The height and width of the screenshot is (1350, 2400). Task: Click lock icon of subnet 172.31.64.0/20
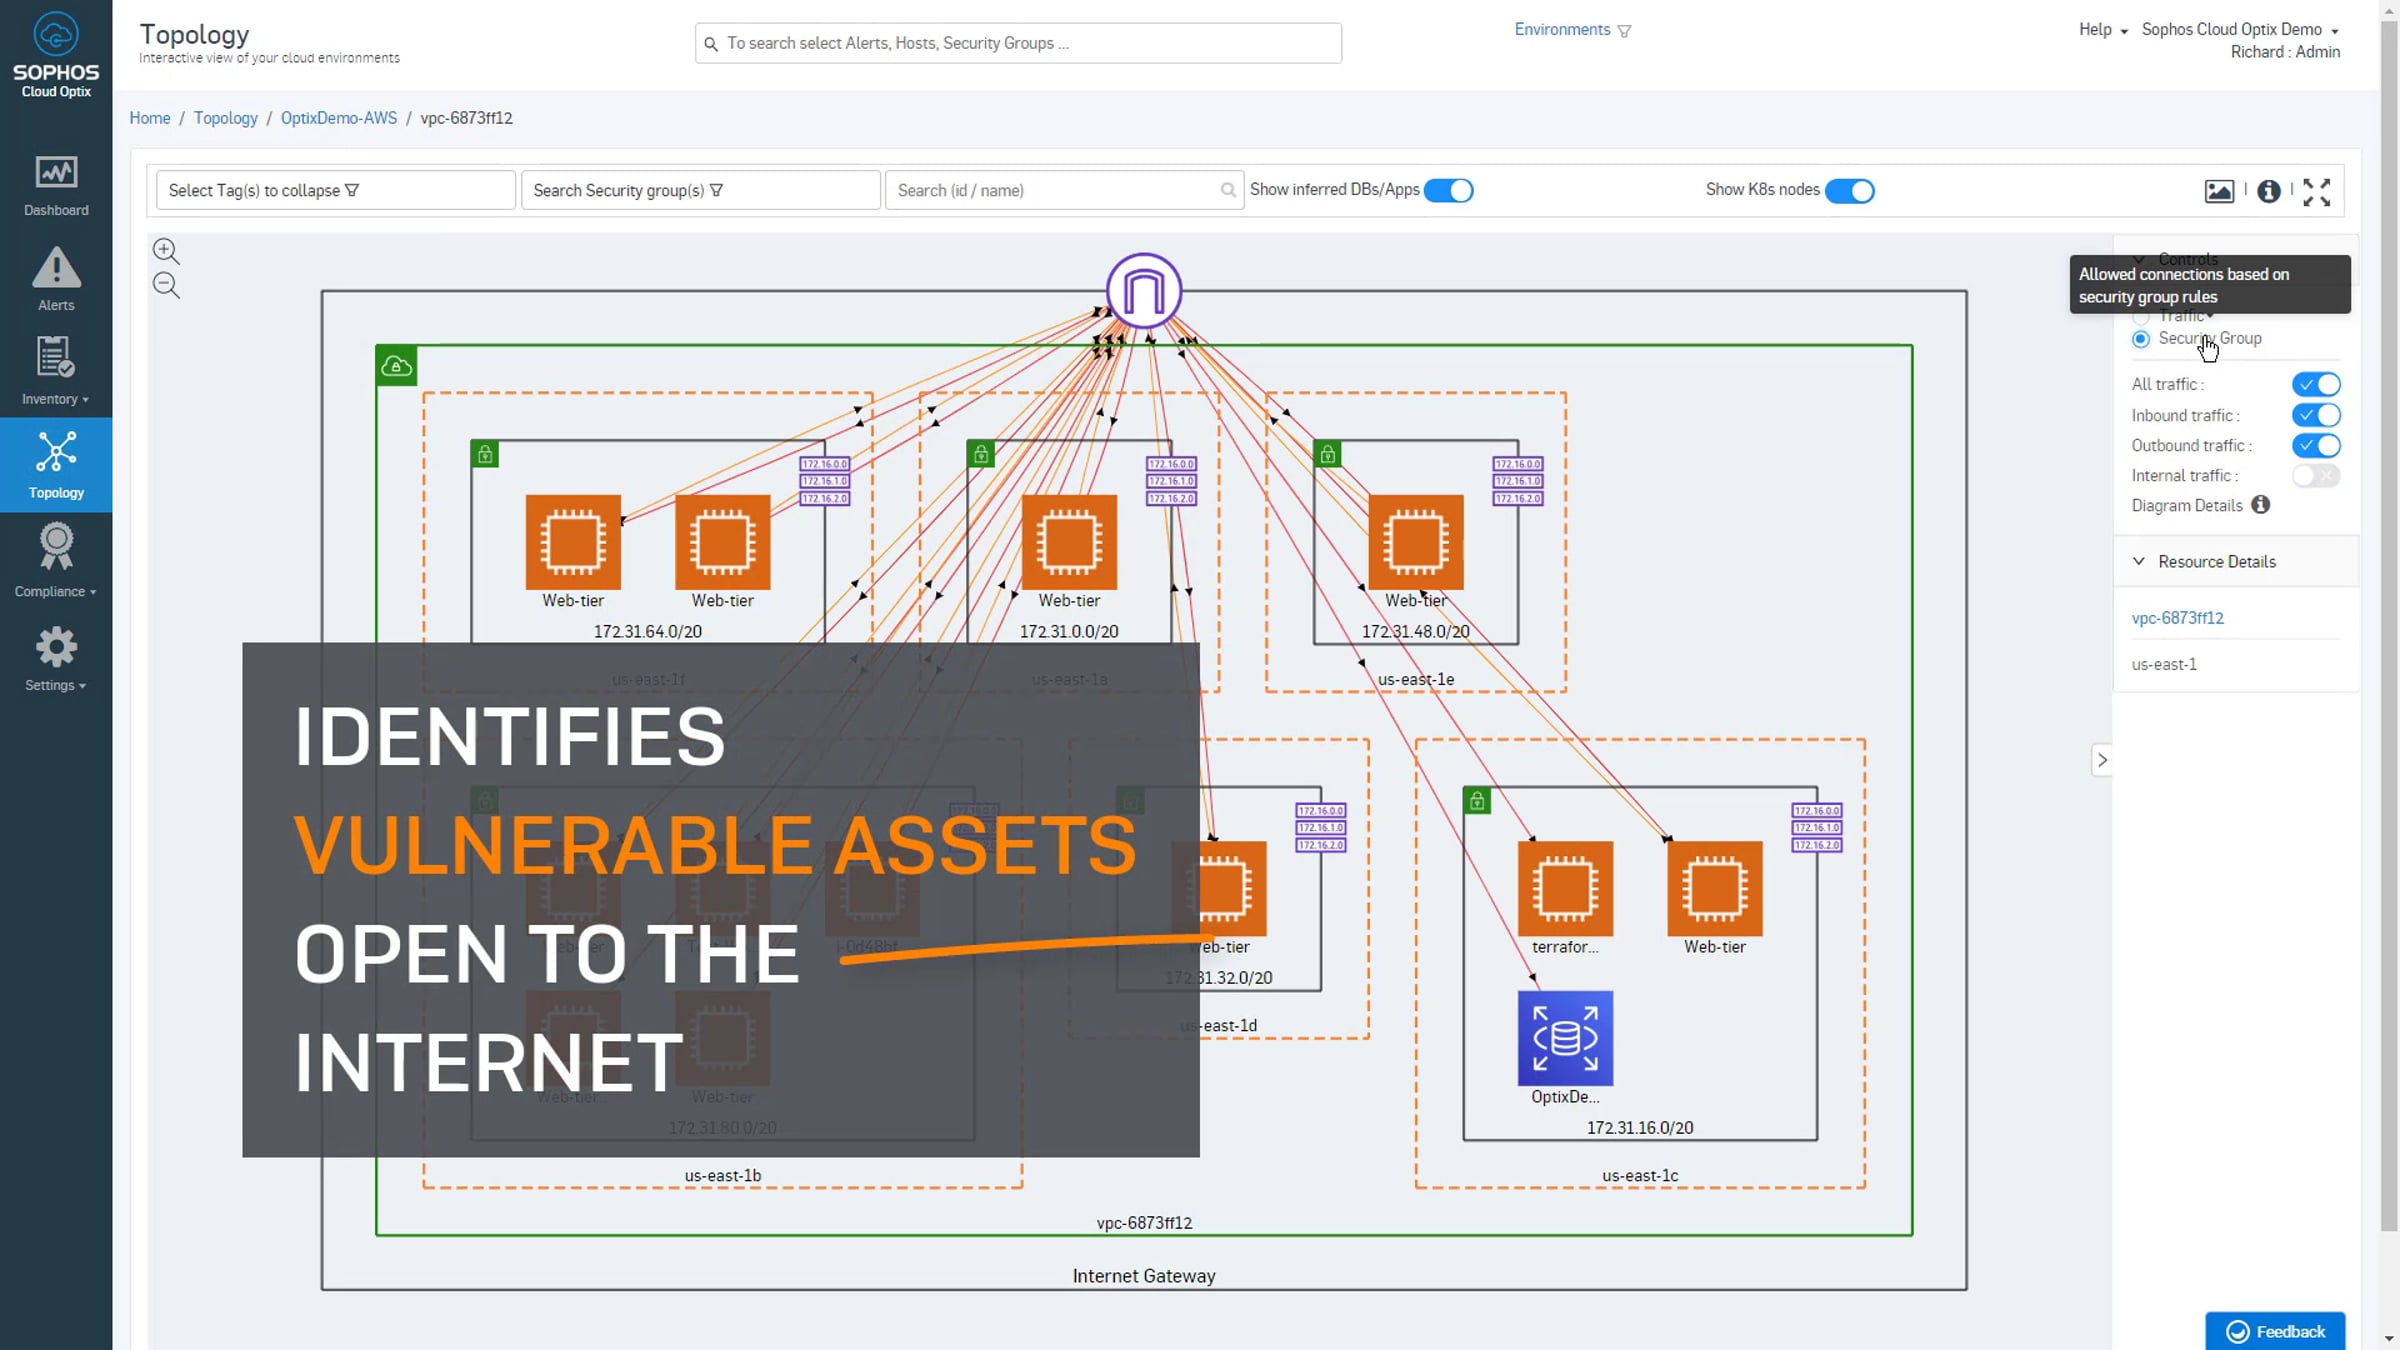click(x=485, y=455)
